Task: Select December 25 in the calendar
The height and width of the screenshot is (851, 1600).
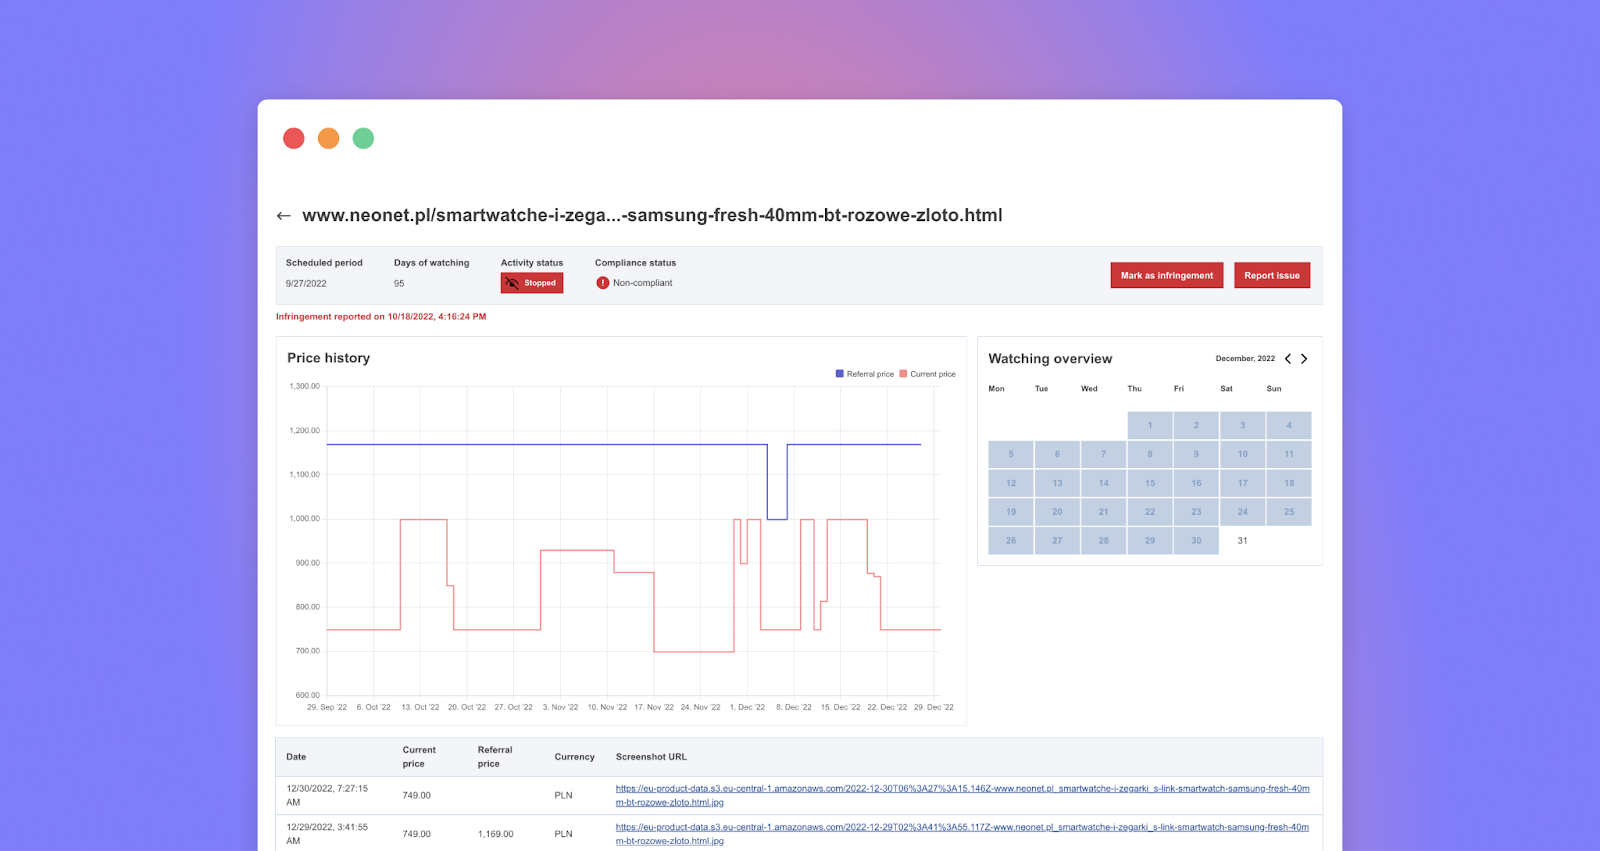Action: coord(1289,512)
